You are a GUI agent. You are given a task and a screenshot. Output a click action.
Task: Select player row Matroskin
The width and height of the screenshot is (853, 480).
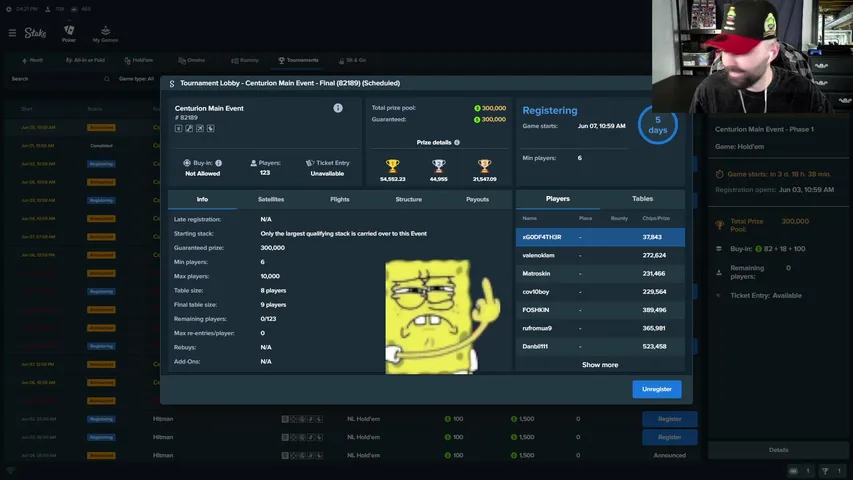coord(600,273)
